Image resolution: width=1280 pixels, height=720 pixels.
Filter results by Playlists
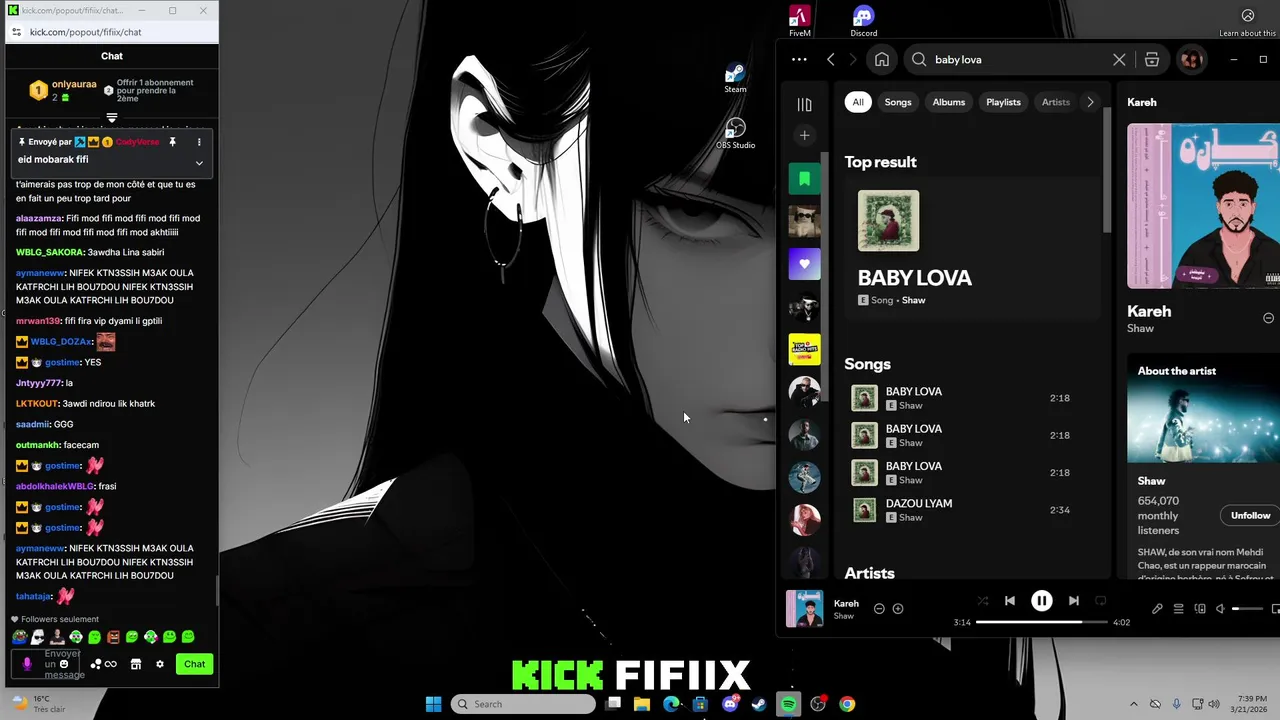[1003, 102]
